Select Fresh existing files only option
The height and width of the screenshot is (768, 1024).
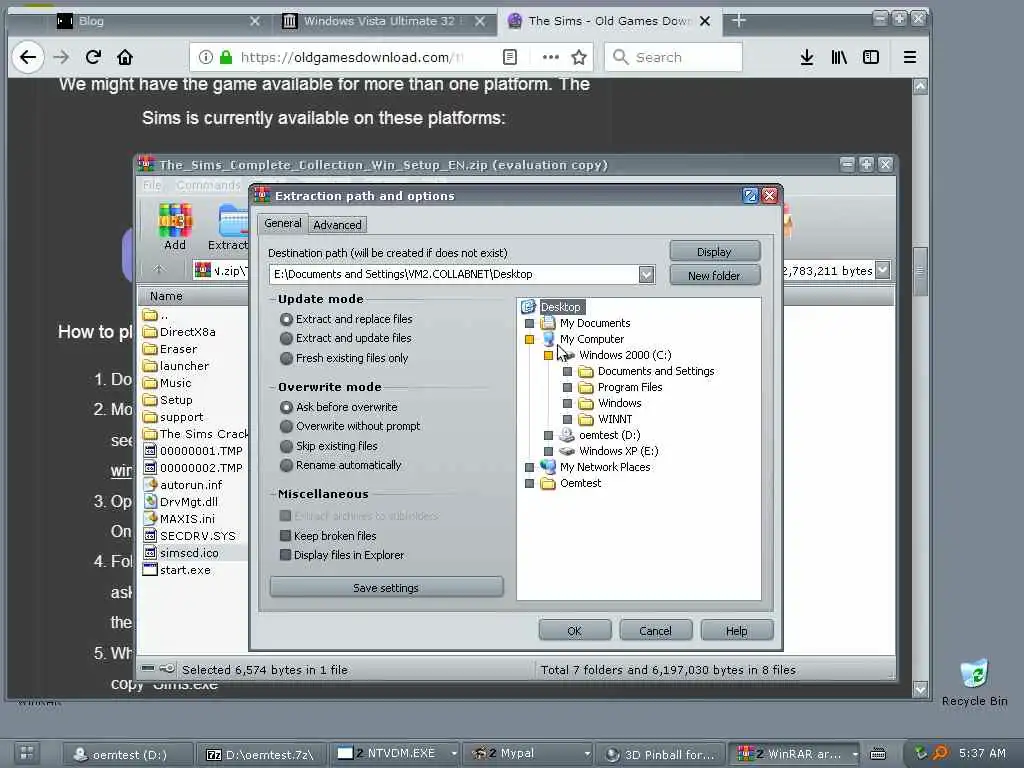coord(344,358)
